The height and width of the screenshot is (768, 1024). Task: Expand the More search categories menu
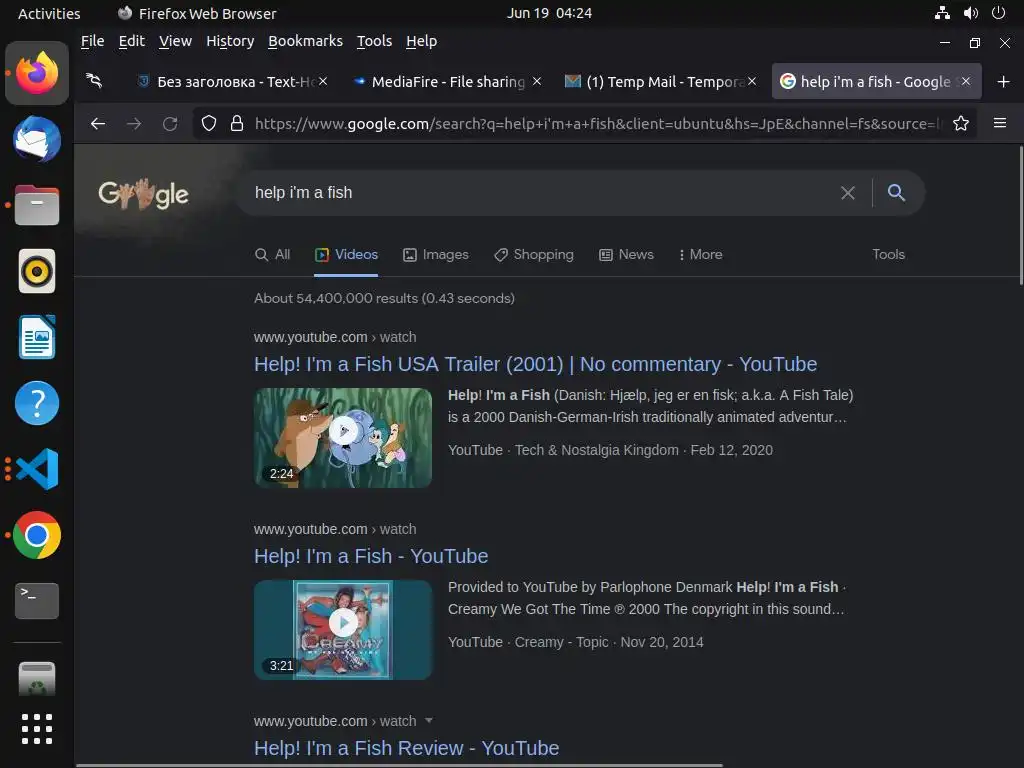click(701, 255)
